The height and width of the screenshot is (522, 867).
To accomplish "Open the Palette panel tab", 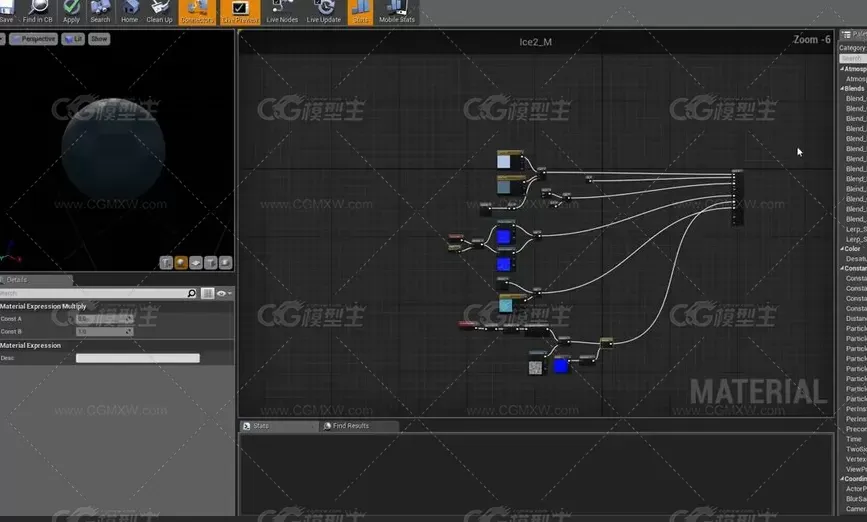I will point(853,35).
